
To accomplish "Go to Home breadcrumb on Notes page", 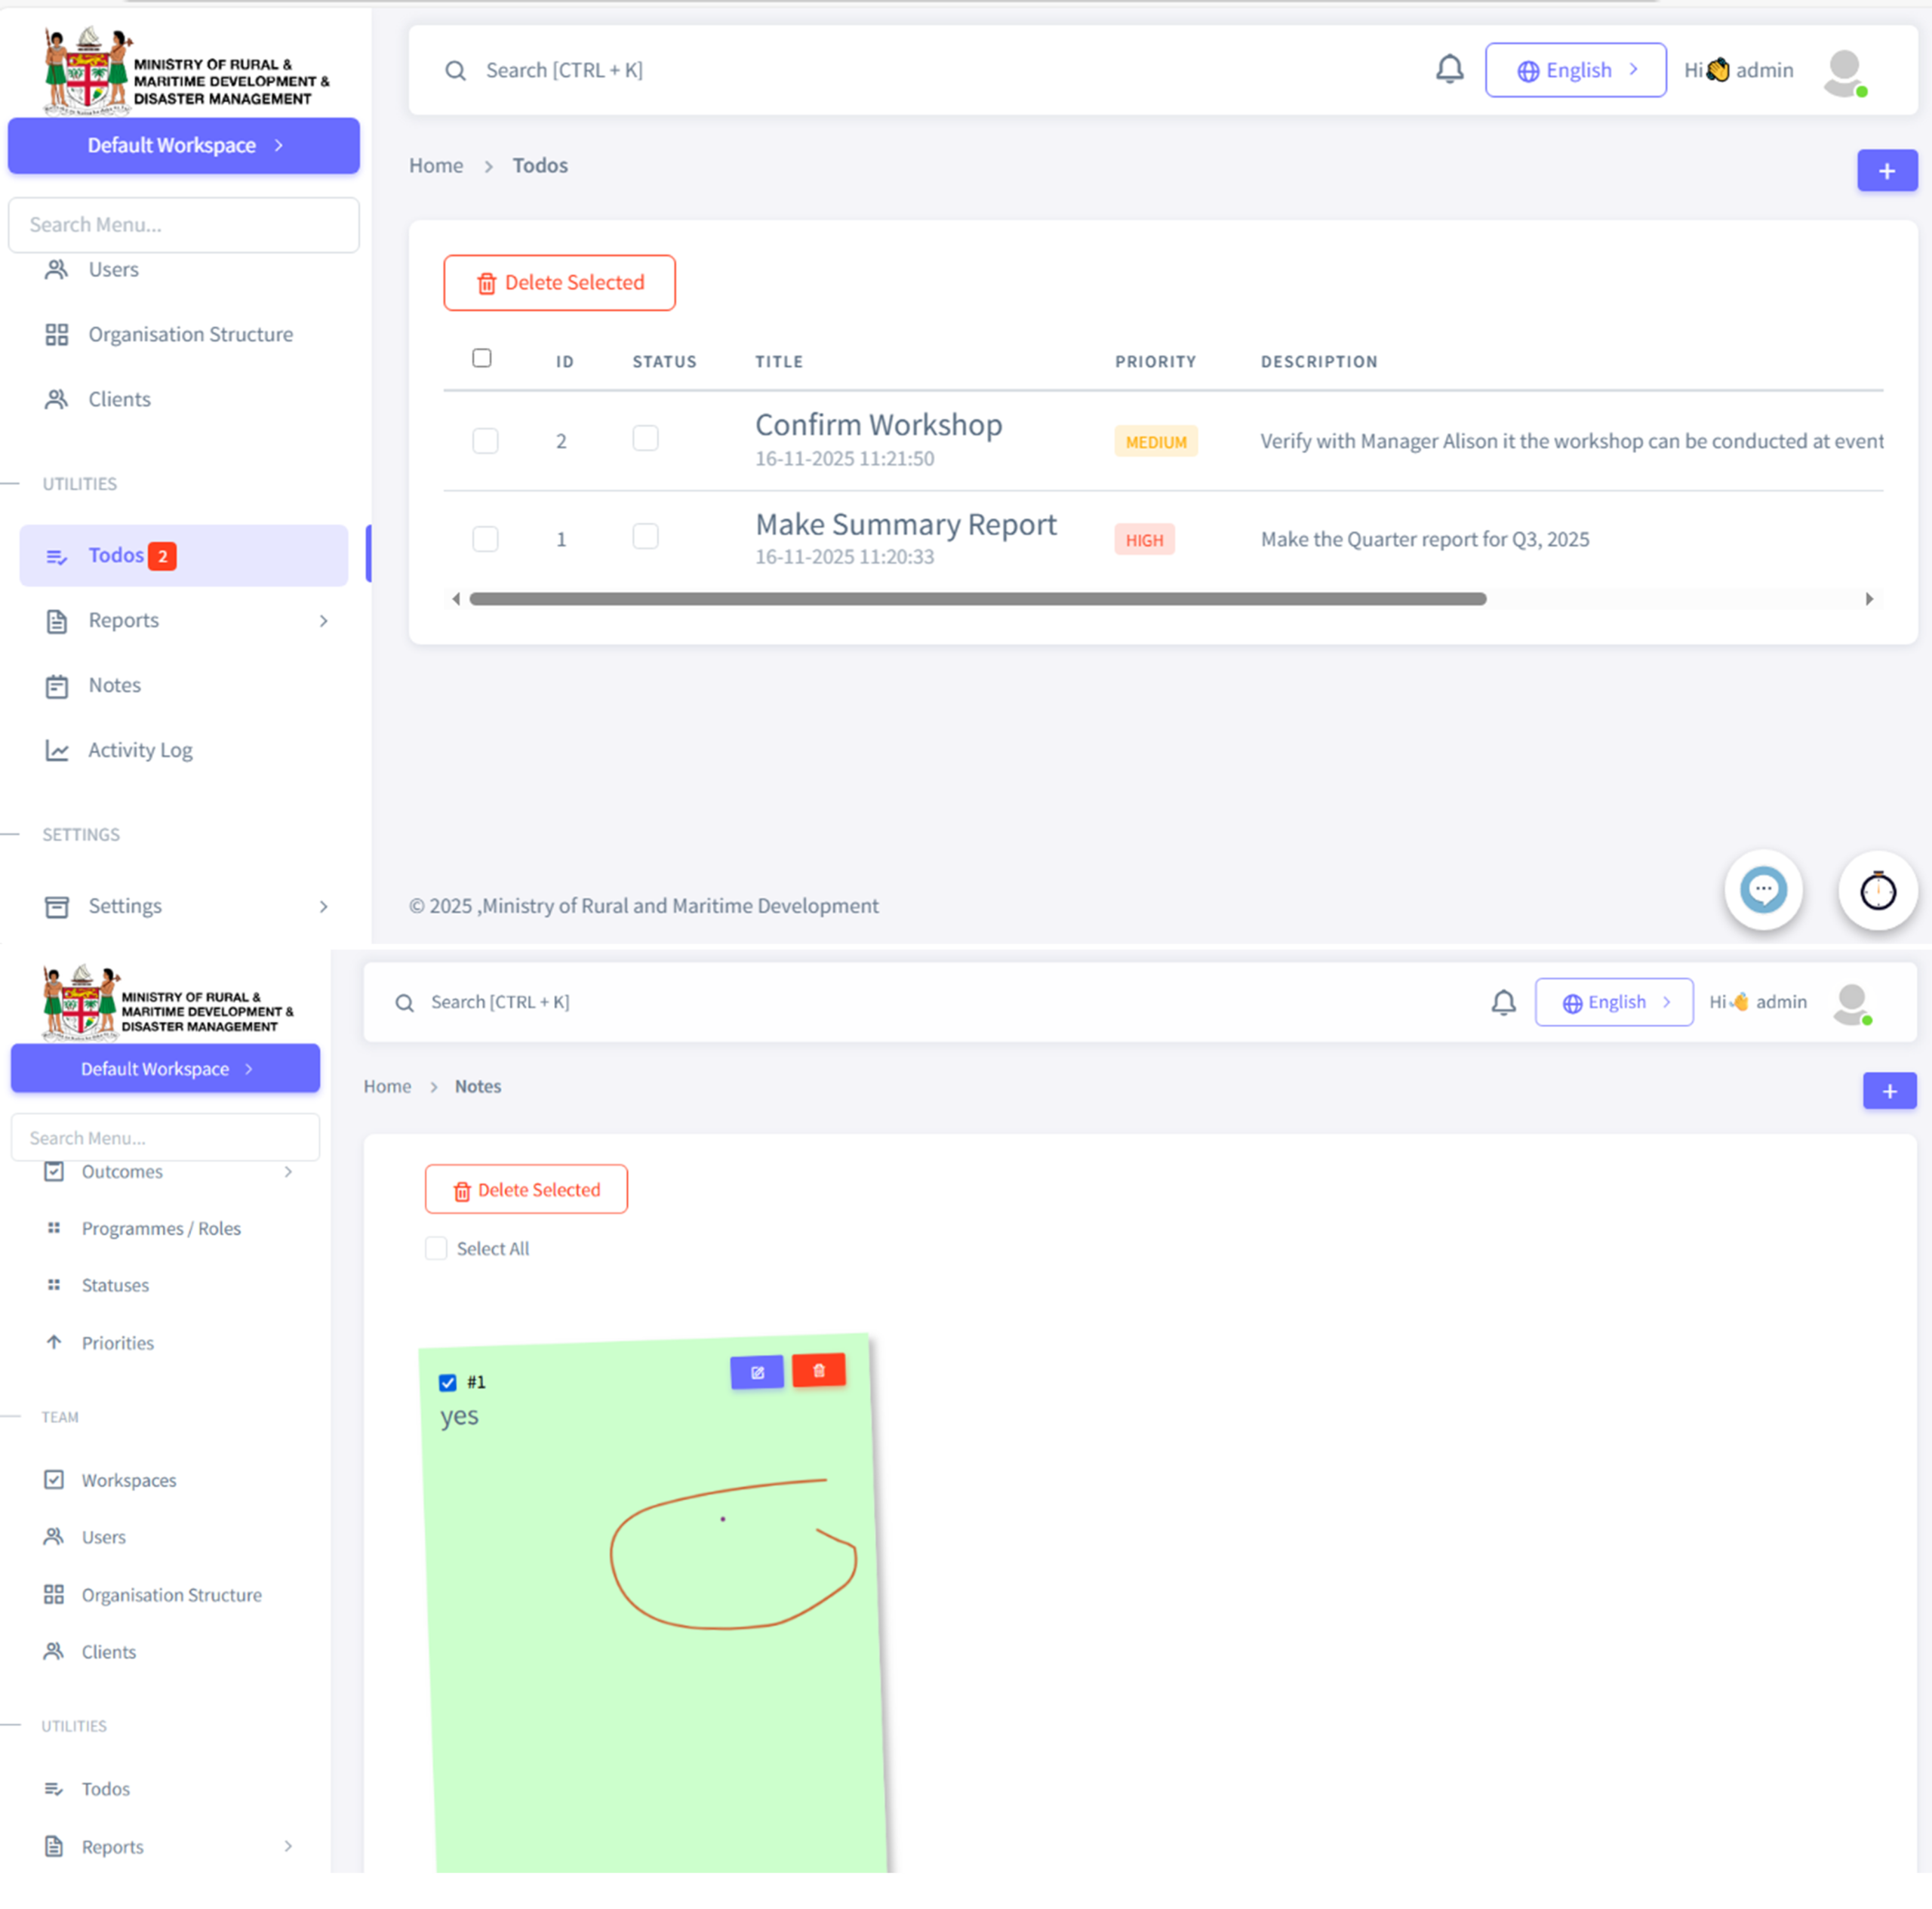I will point(387,1086).
